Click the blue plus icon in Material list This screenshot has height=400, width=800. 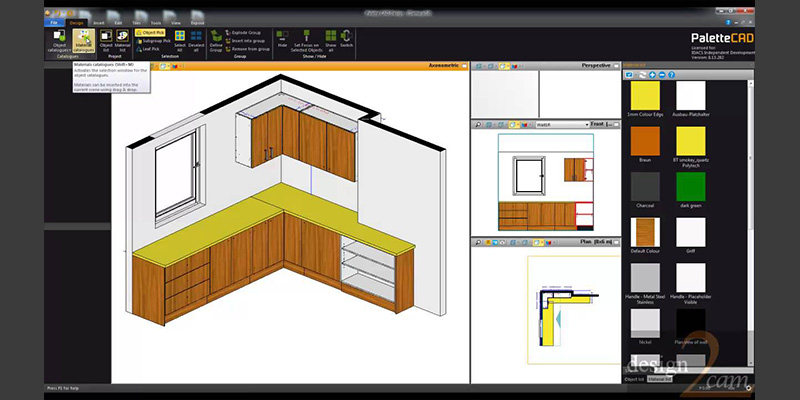[653, 75]
